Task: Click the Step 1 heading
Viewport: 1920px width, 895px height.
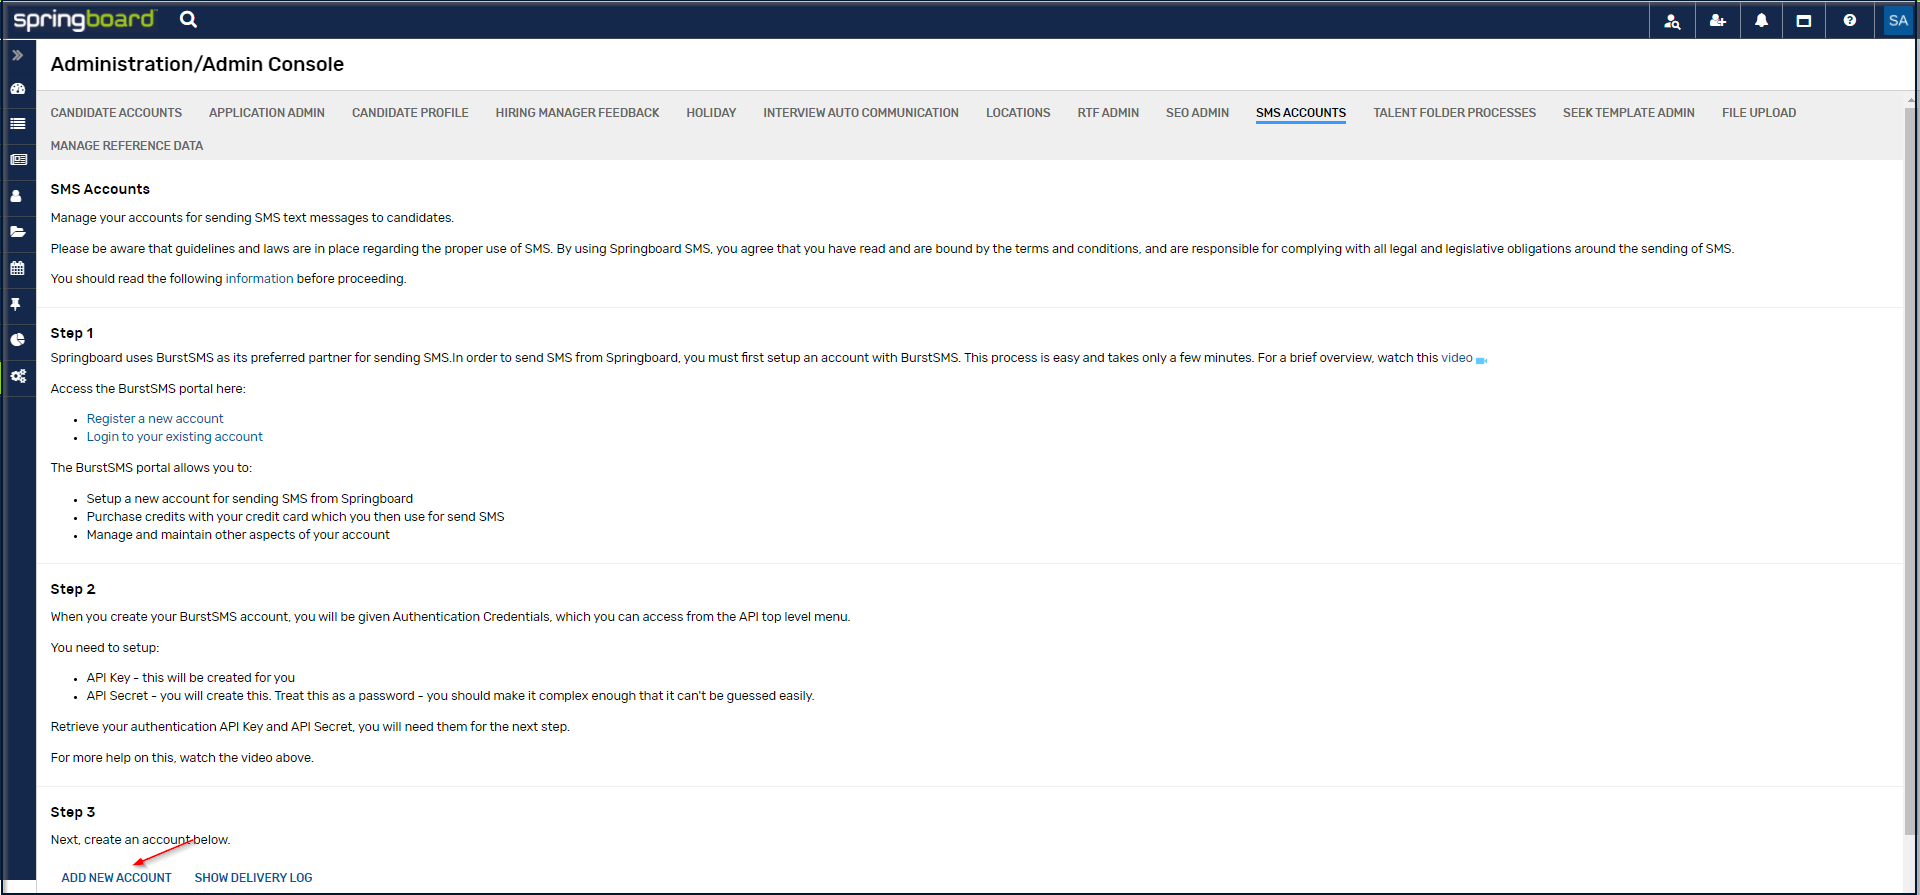Action: tap(72, 333)
